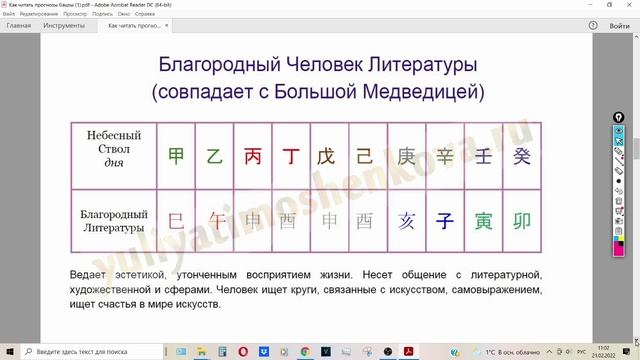Click the 午 branch cell
The image size is (640, 360).
pos(214,221)
